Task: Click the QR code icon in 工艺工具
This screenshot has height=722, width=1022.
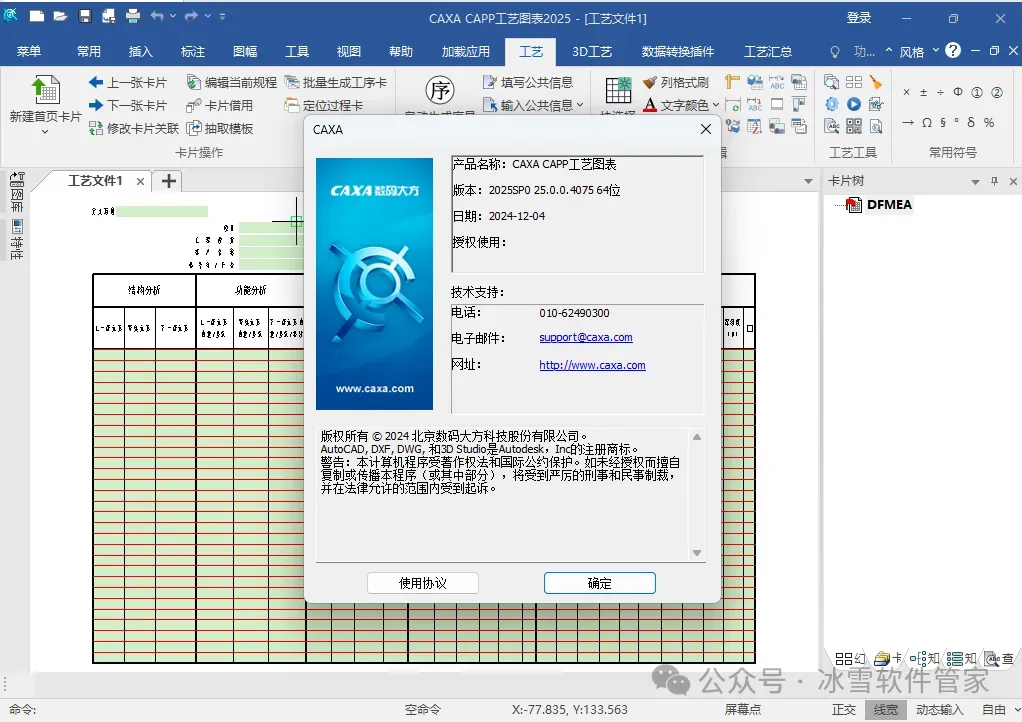Action: [x=854, y=126]
